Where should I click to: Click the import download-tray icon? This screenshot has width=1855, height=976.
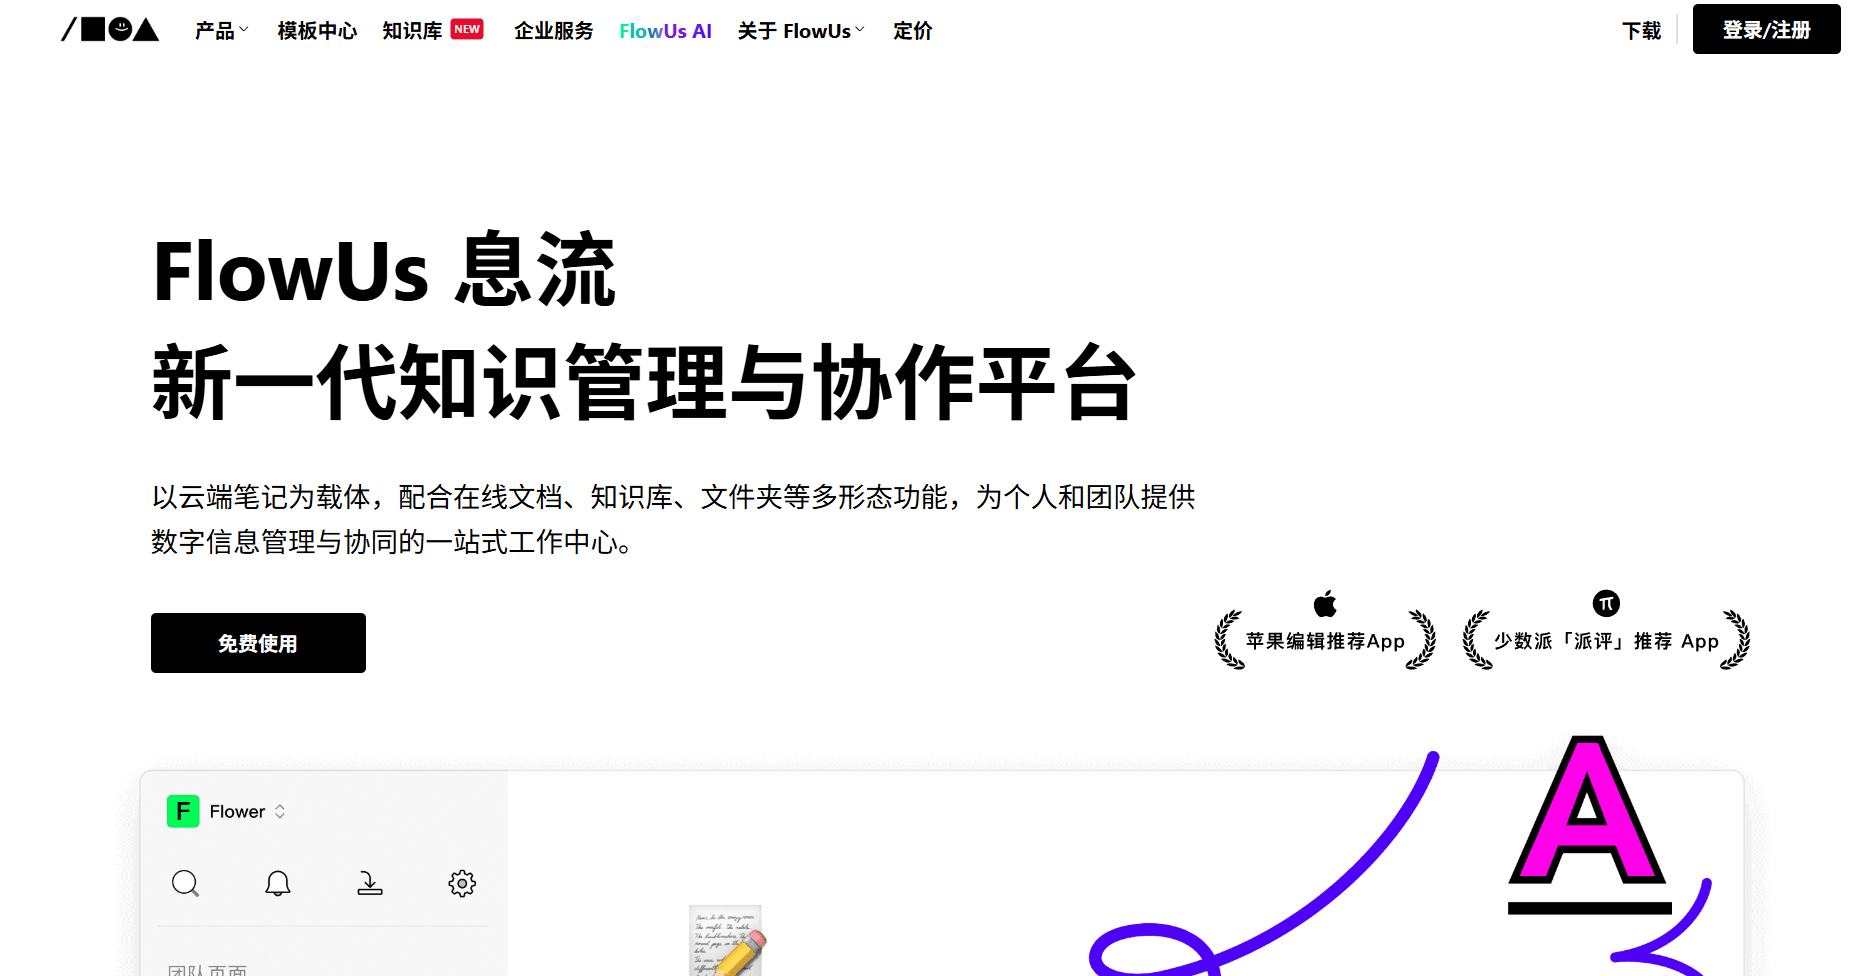point(370,883)
